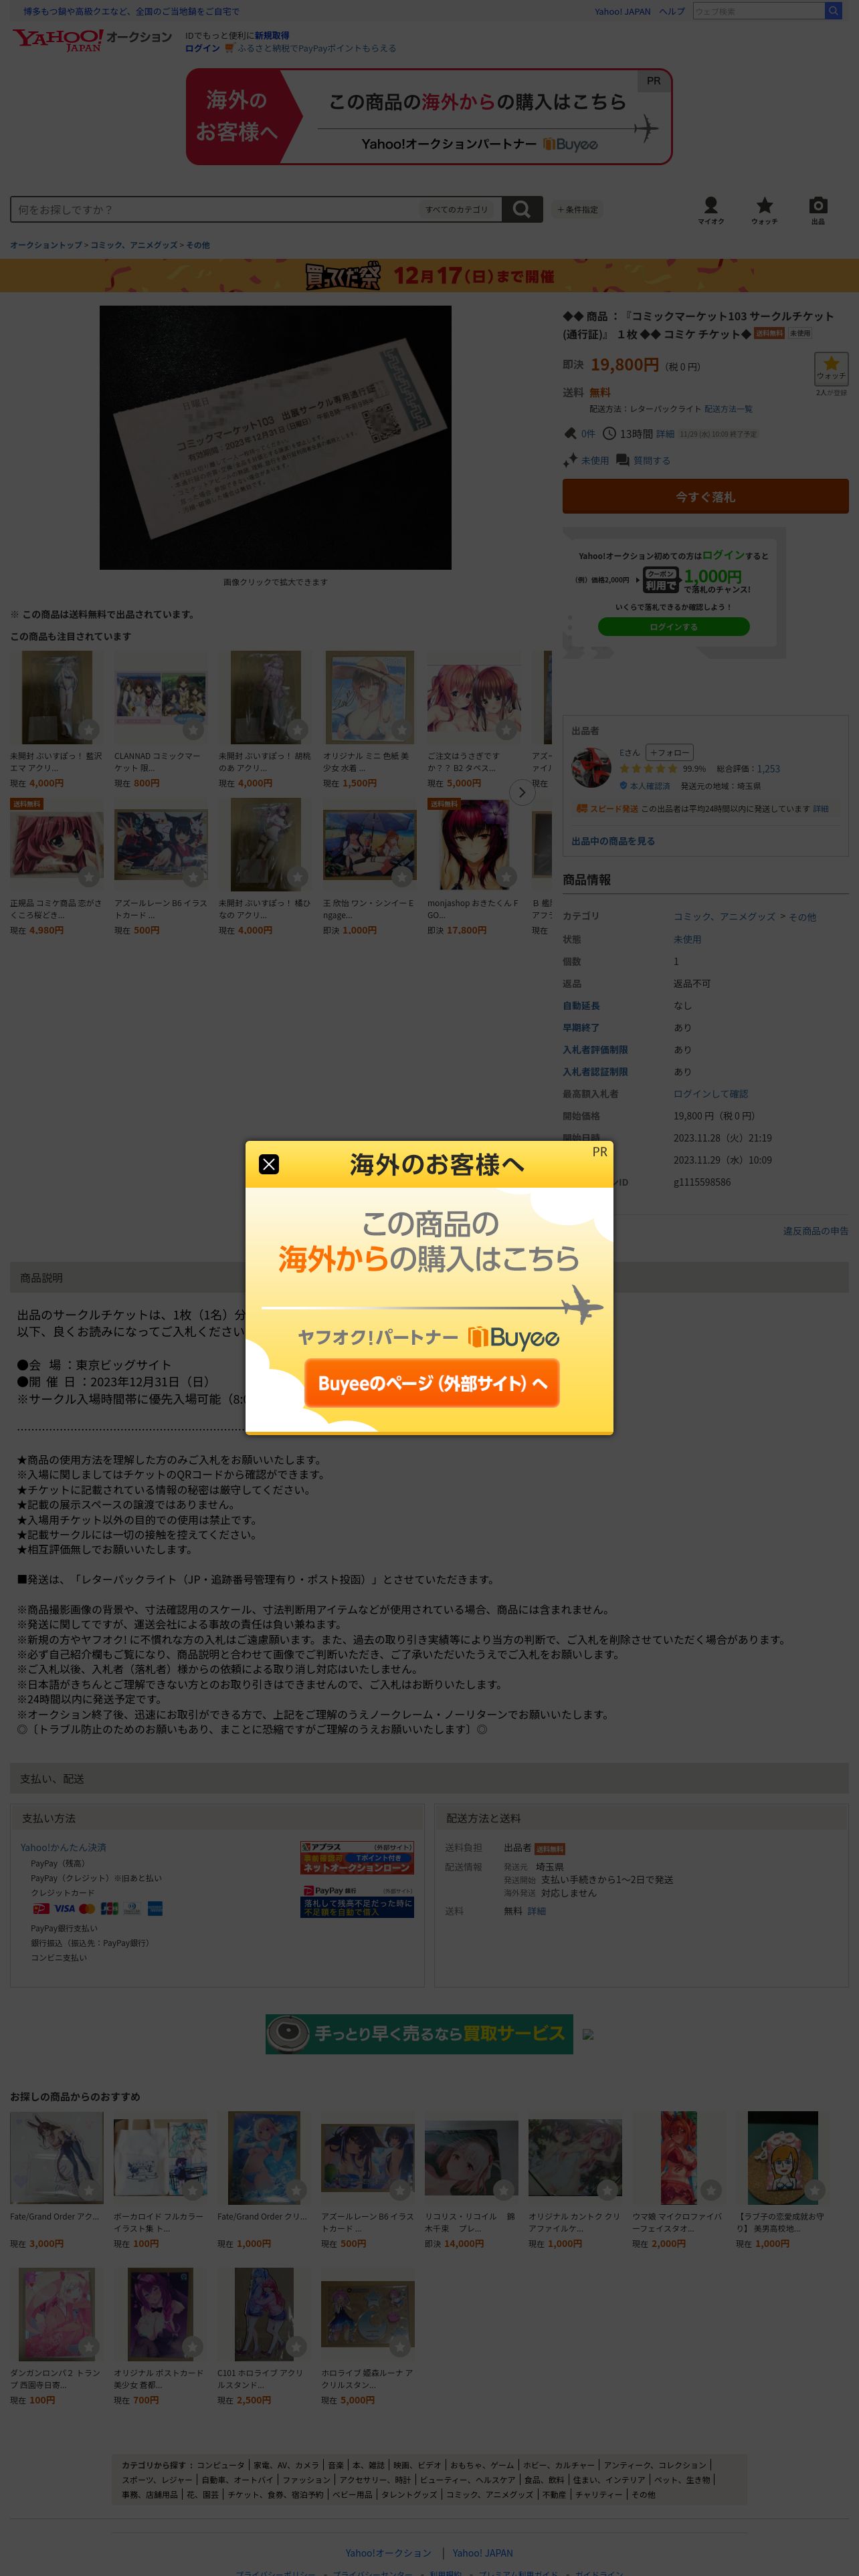Image resolution: width=859 pixels, height=2576 pixels.
Task: Open the monjashop 17,800 yen item
Action: click(474, 867)
